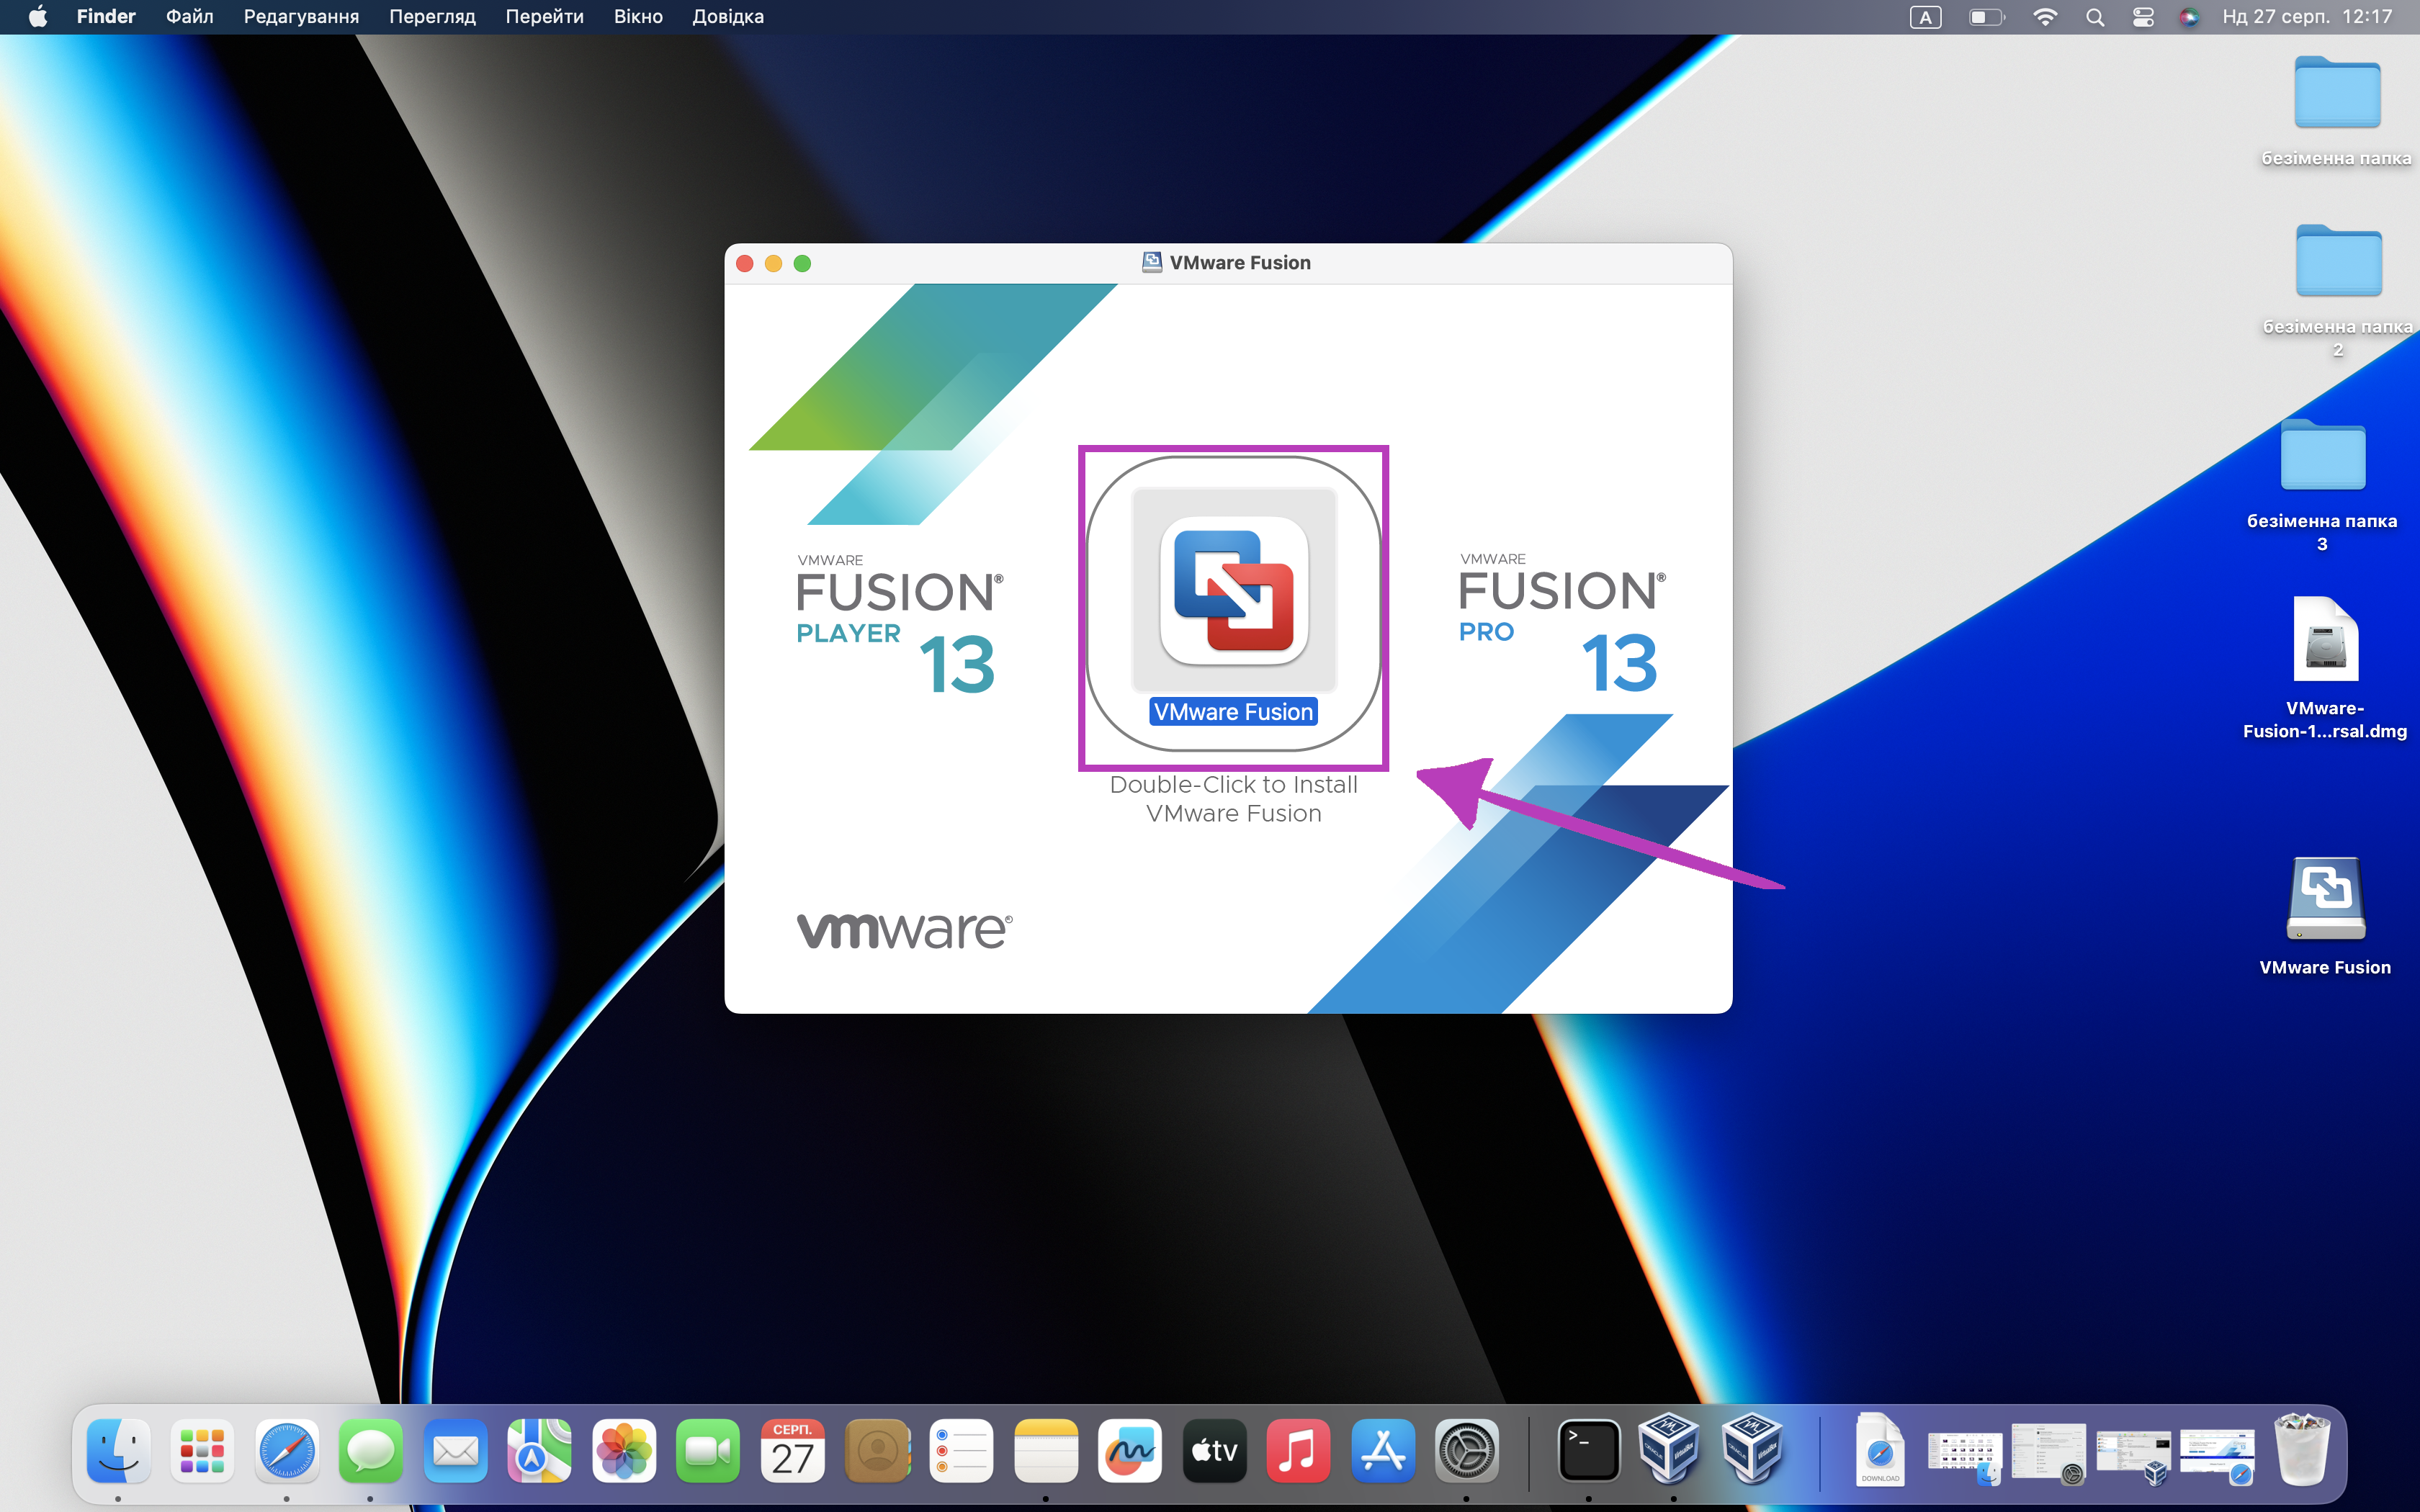Click the disk proxy icon in the window title
Screen dimensions: 2420x1512
click(1152, 263)
